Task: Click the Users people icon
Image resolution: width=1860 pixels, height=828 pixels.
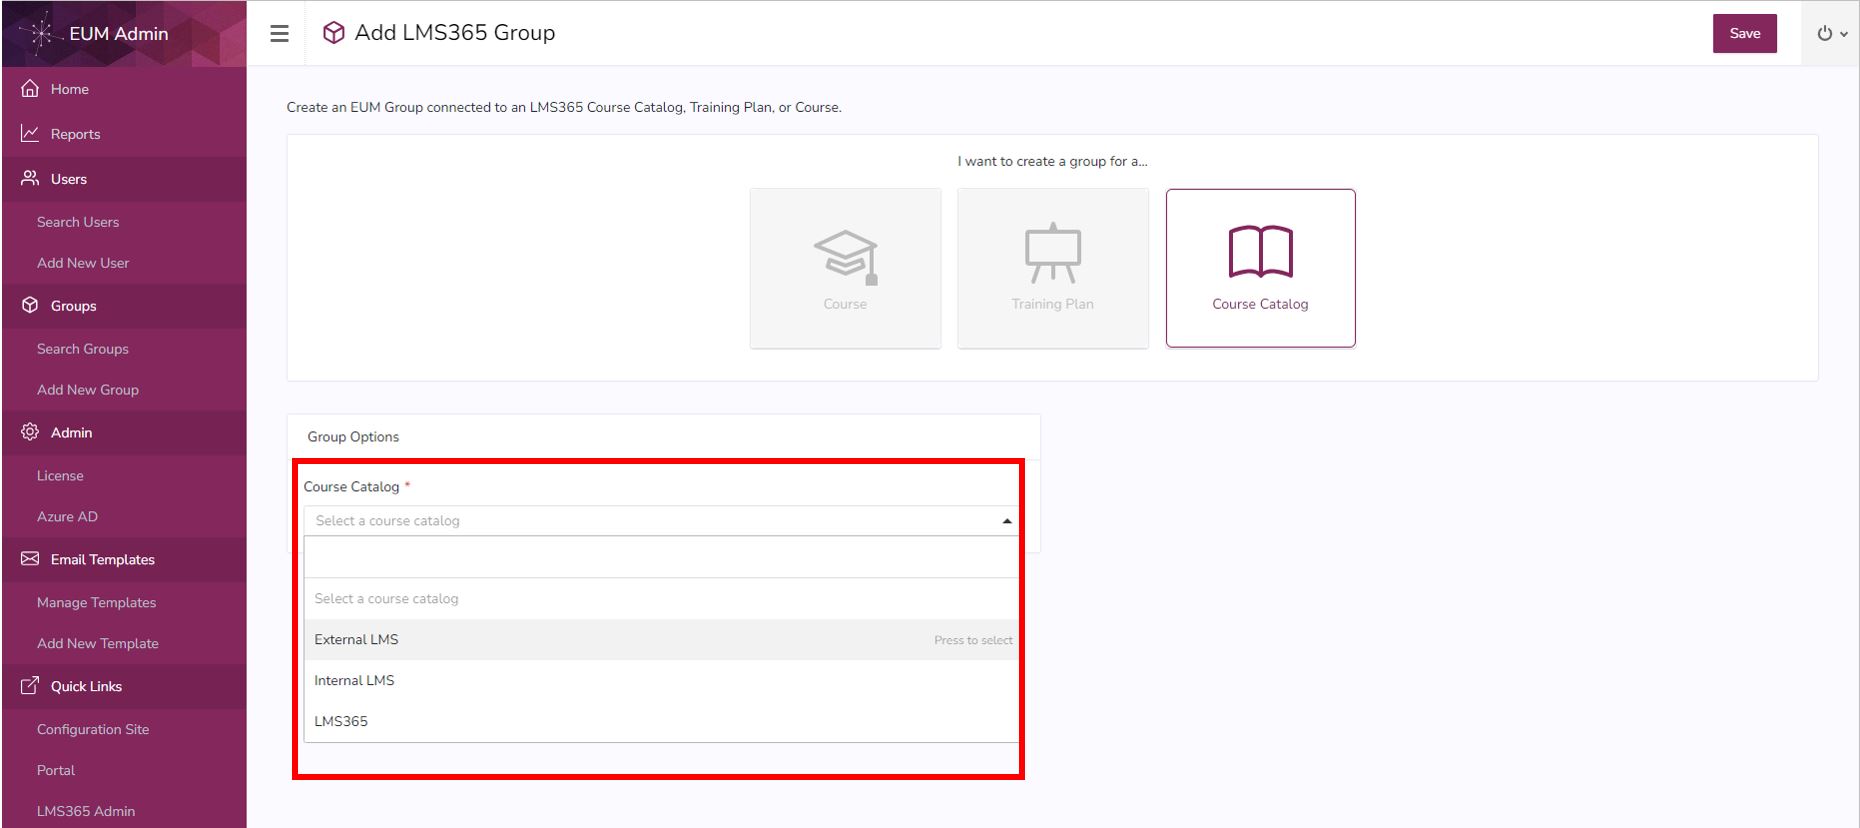Action: [x=30, y=178]
